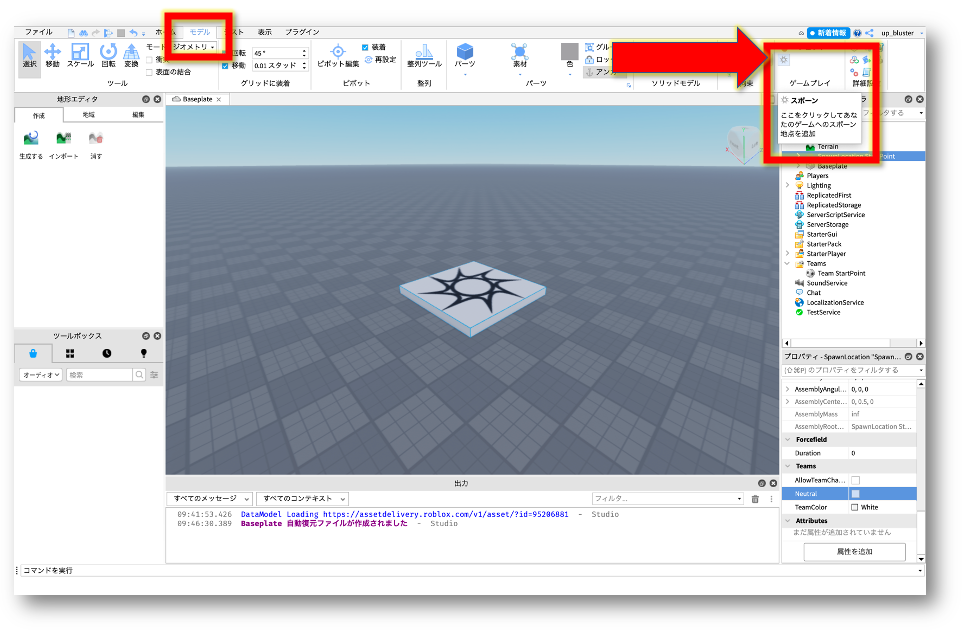This screenshot has width=964, height=630.
Task: Toggle the AllowTeamChangeOnTouch checkbox
Action: click(855, 480)
